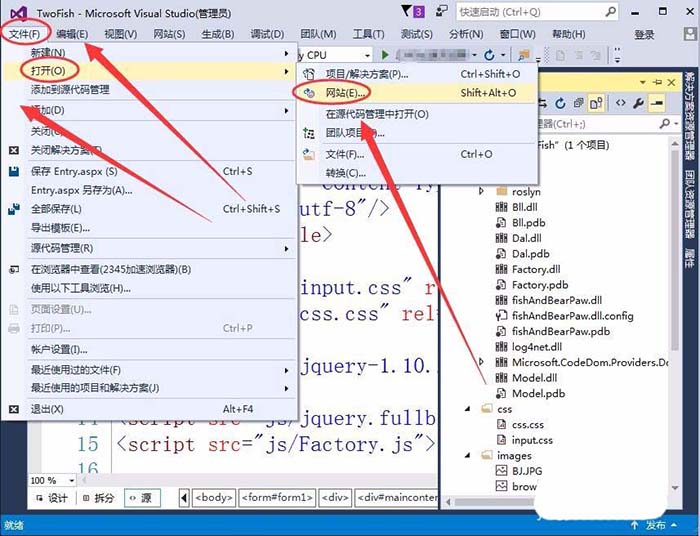Click the 发布 button in status bar
Image resolution: width=700 pixels, height=536 pixels.
point(655,525)
